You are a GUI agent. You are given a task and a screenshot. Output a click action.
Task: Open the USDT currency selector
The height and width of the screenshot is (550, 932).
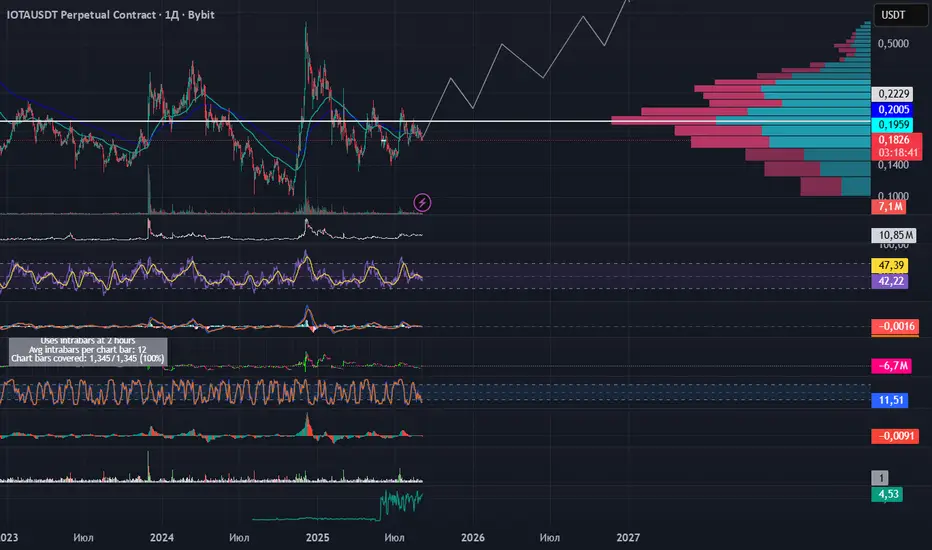point(900,15)
